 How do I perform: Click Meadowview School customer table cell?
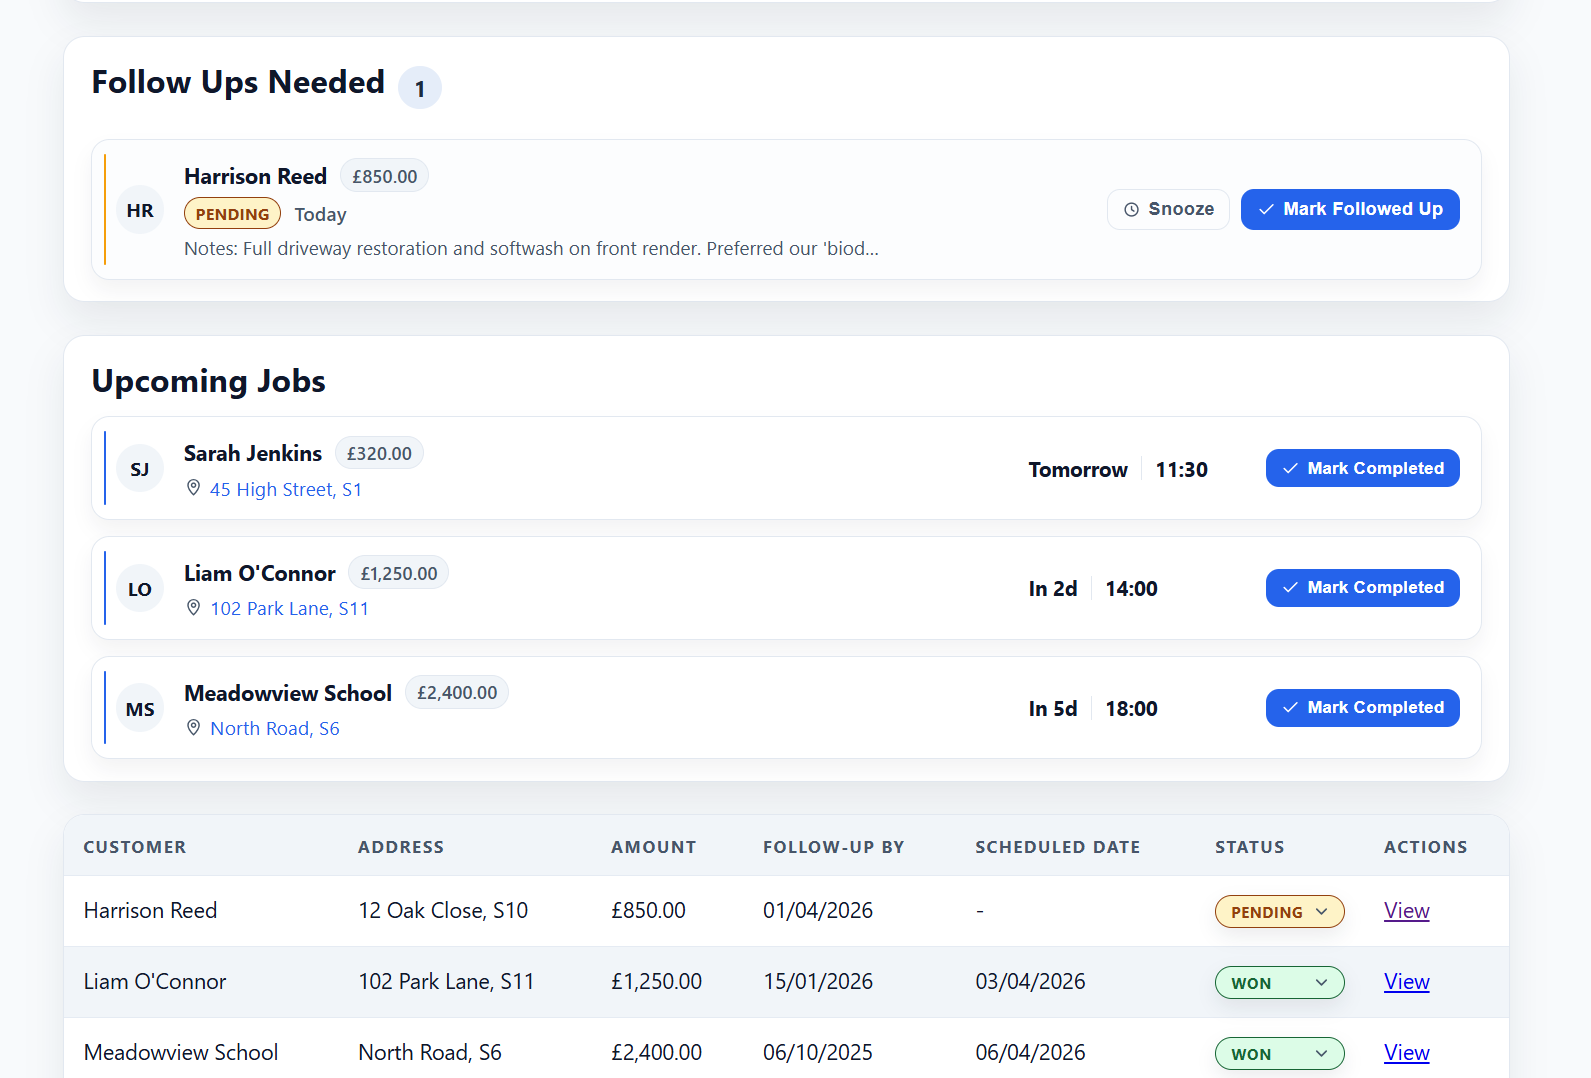[x=181, y=1053]
